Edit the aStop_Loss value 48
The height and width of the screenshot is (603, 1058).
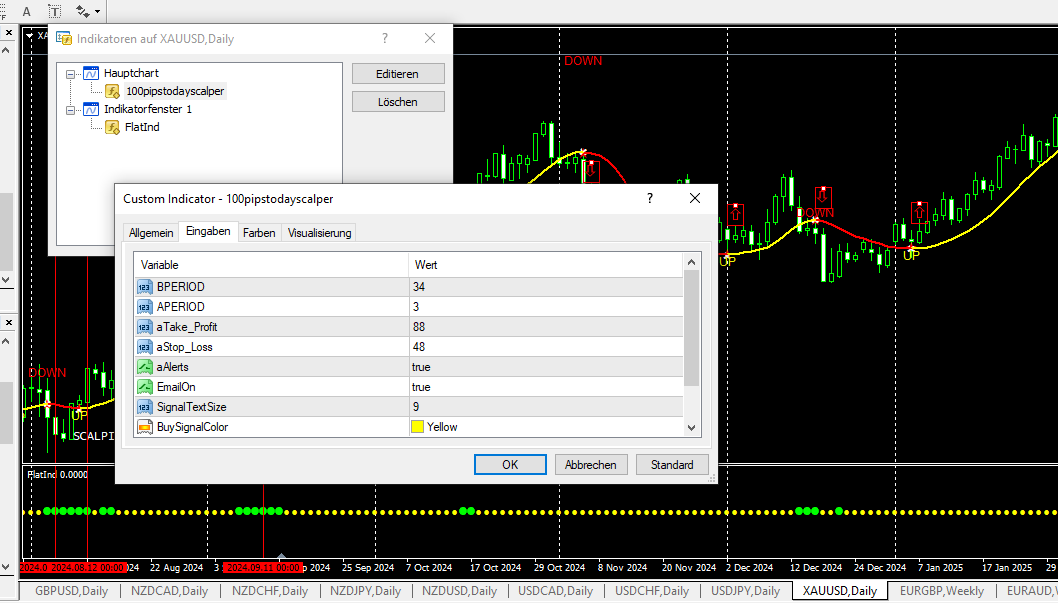pyautogui.click(x=546, y=347)
